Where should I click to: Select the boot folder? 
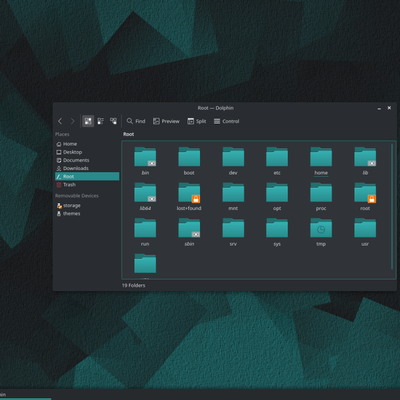(189, 161)
